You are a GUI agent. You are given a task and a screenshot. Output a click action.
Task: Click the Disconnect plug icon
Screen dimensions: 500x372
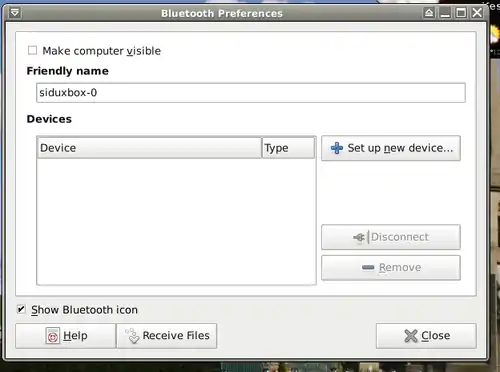click(x=359, y=238)
